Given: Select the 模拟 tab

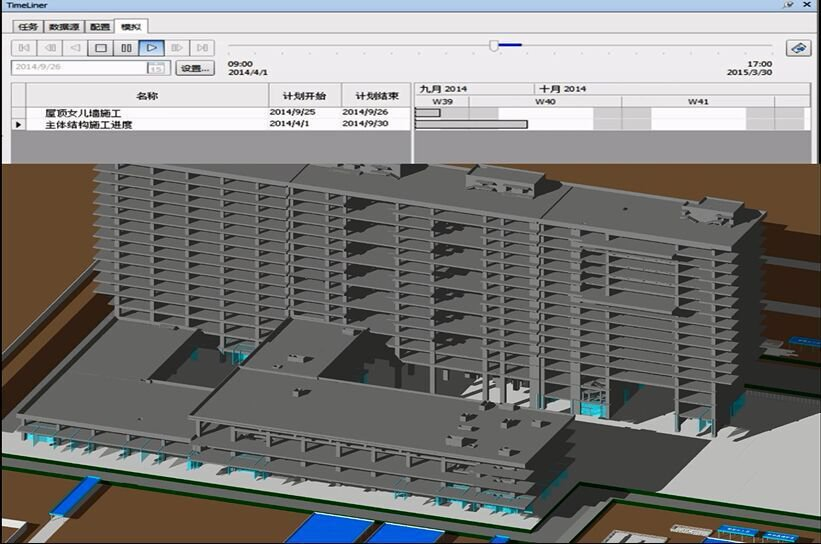Looking at the screenshot, I should (131, 26).
